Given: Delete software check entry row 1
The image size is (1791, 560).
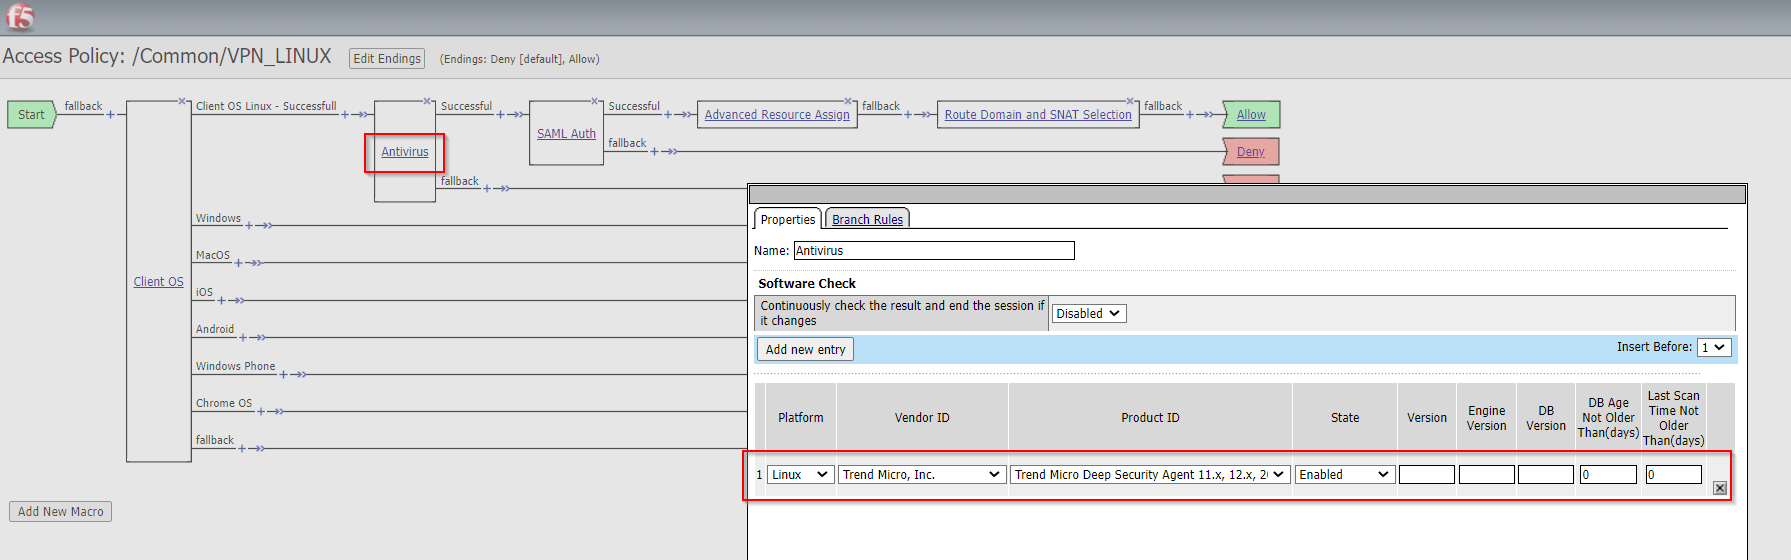Looking at the screenshot, I should click(1720, 488).
